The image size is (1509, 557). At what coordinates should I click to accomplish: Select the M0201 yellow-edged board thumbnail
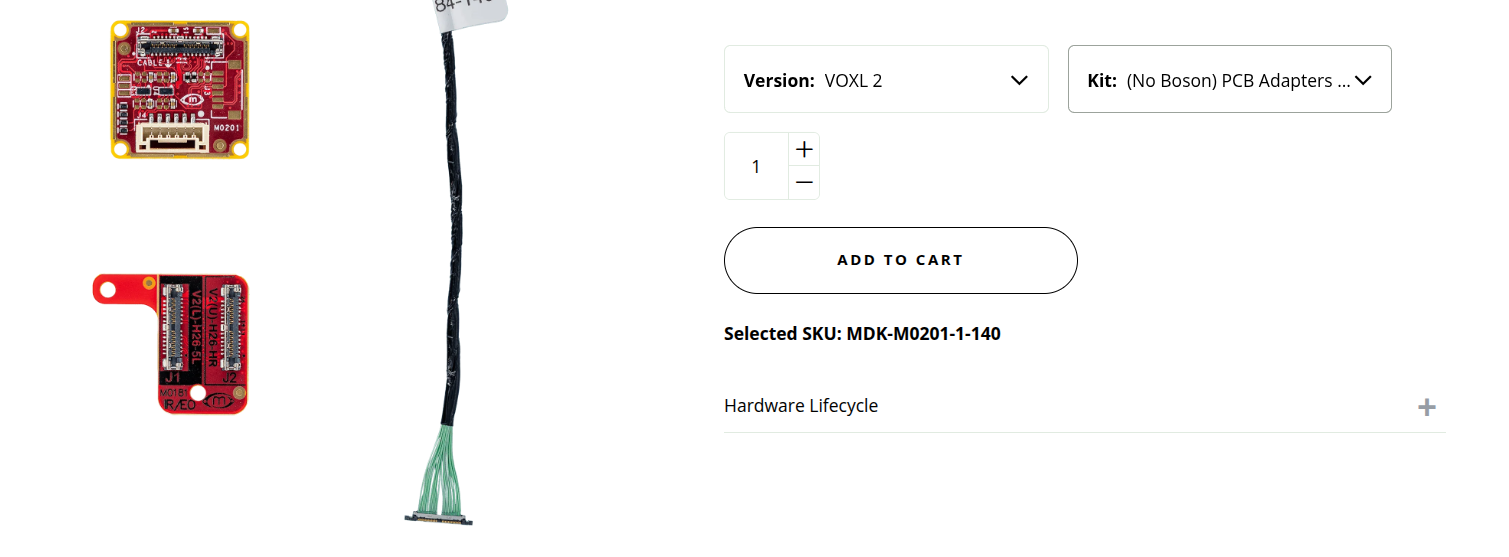tap(180, 90)
